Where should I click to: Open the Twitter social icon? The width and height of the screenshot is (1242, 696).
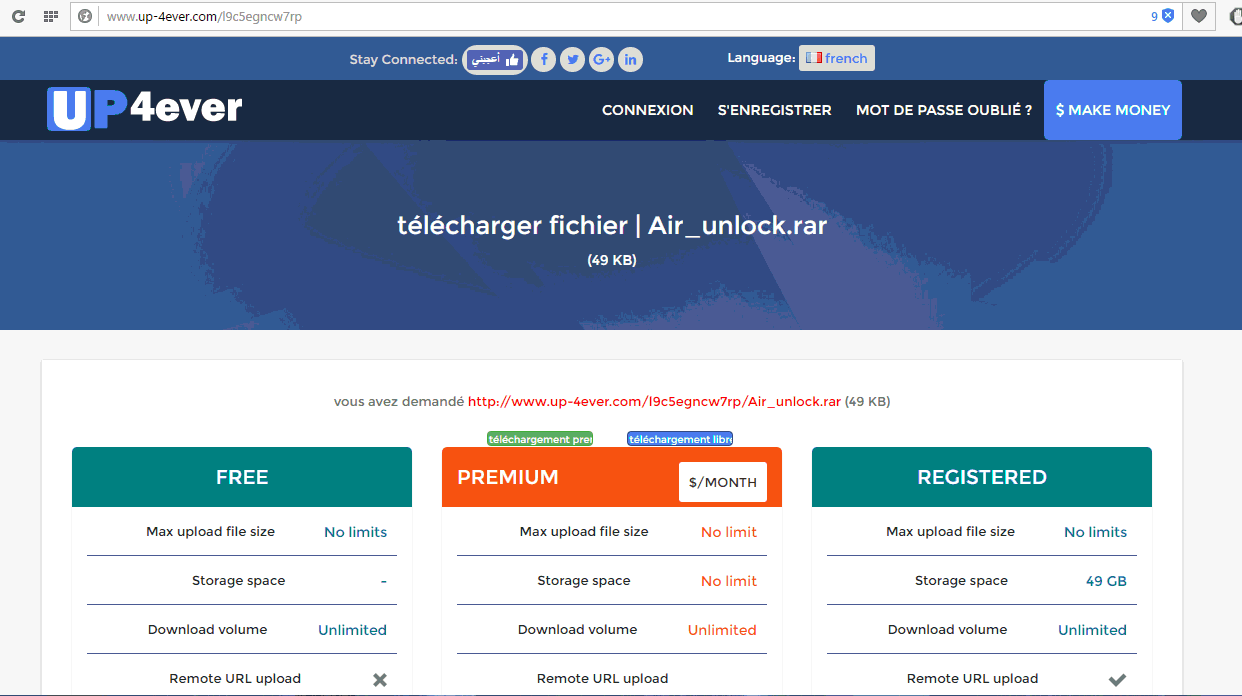(x=572, y=60)
